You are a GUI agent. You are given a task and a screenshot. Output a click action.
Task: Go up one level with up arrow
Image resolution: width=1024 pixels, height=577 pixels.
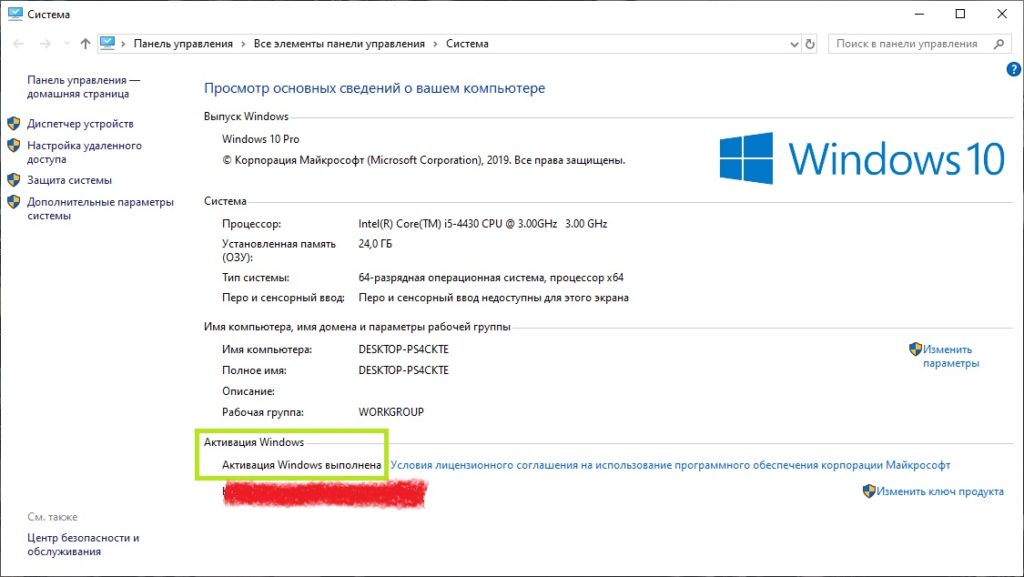coord(85,44)
